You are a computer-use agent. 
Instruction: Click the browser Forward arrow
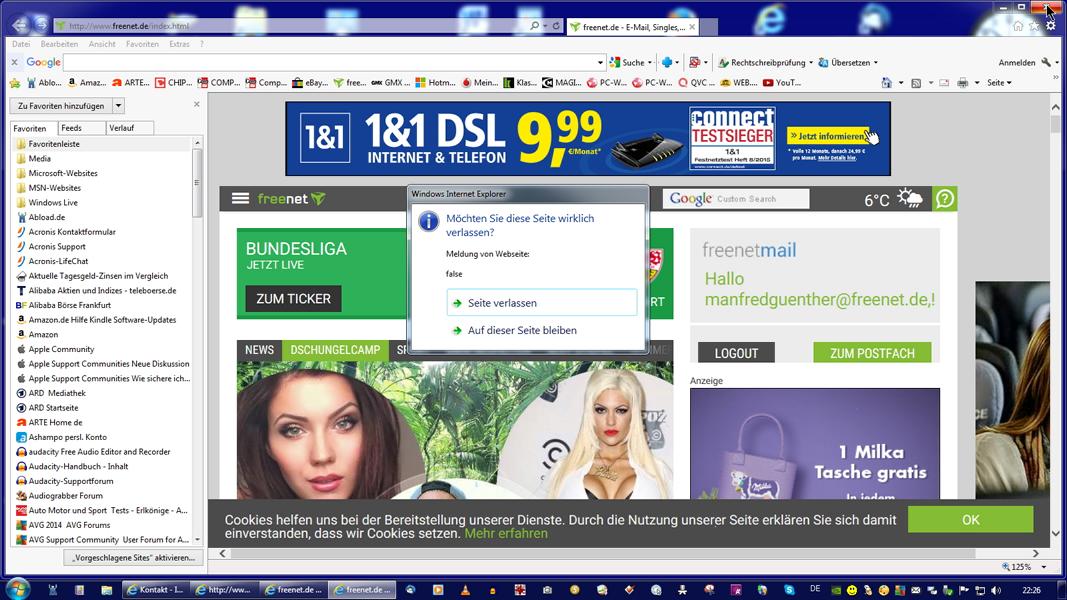coord(42,25)
